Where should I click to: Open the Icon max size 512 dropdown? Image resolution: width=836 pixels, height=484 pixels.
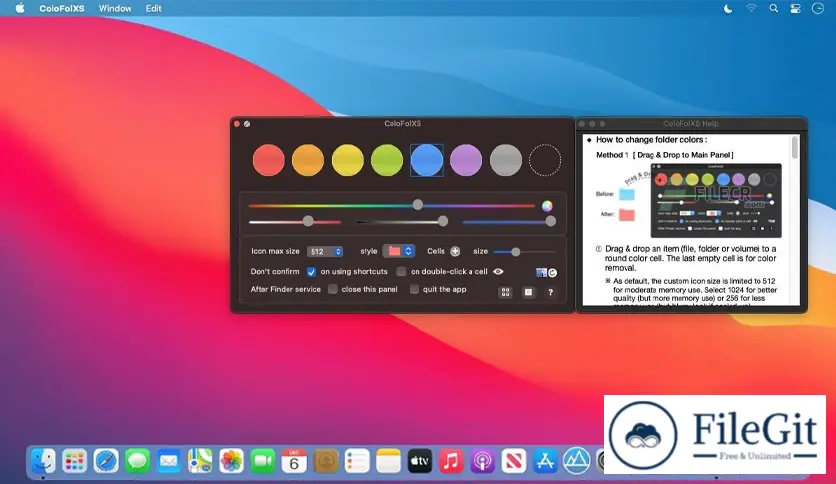[325, 252]
